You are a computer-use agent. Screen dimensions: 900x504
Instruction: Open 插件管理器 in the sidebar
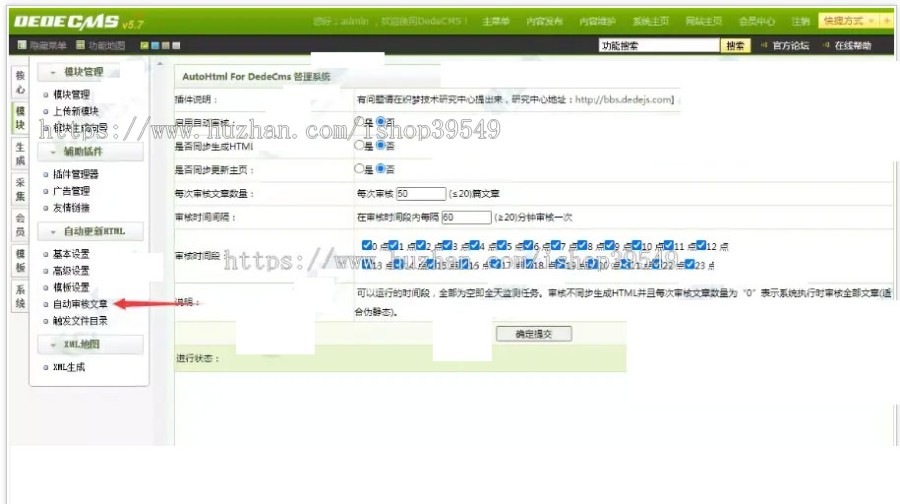(x=75, y=174)
